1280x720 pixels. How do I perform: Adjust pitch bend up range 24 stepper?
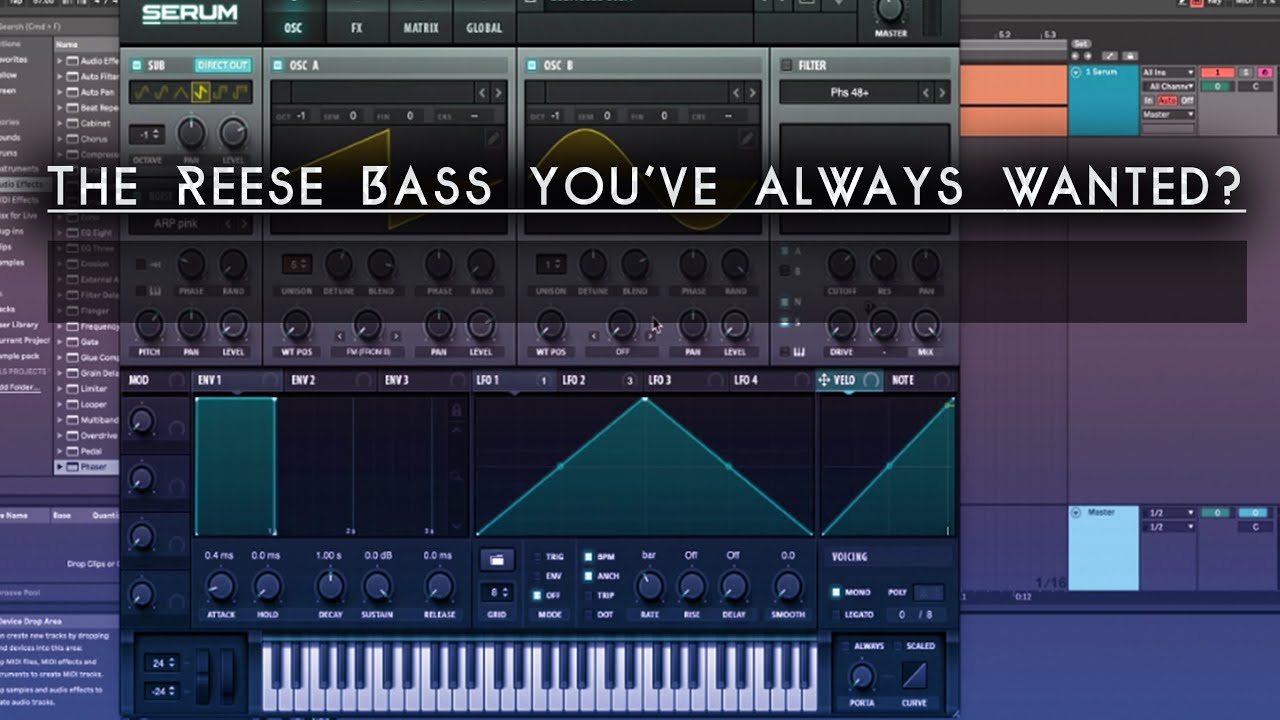click(x=160, y=662)
